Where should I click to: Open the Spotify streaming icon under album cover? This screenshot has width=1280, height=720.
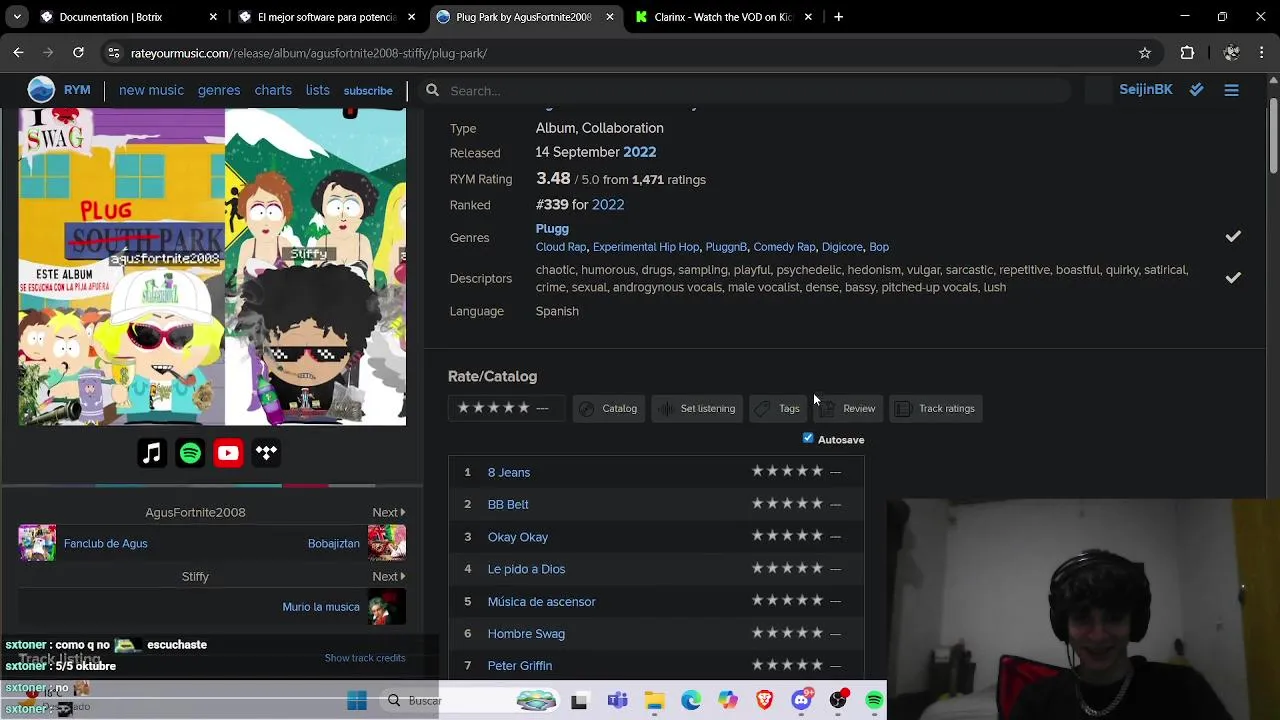pos(190,453)
